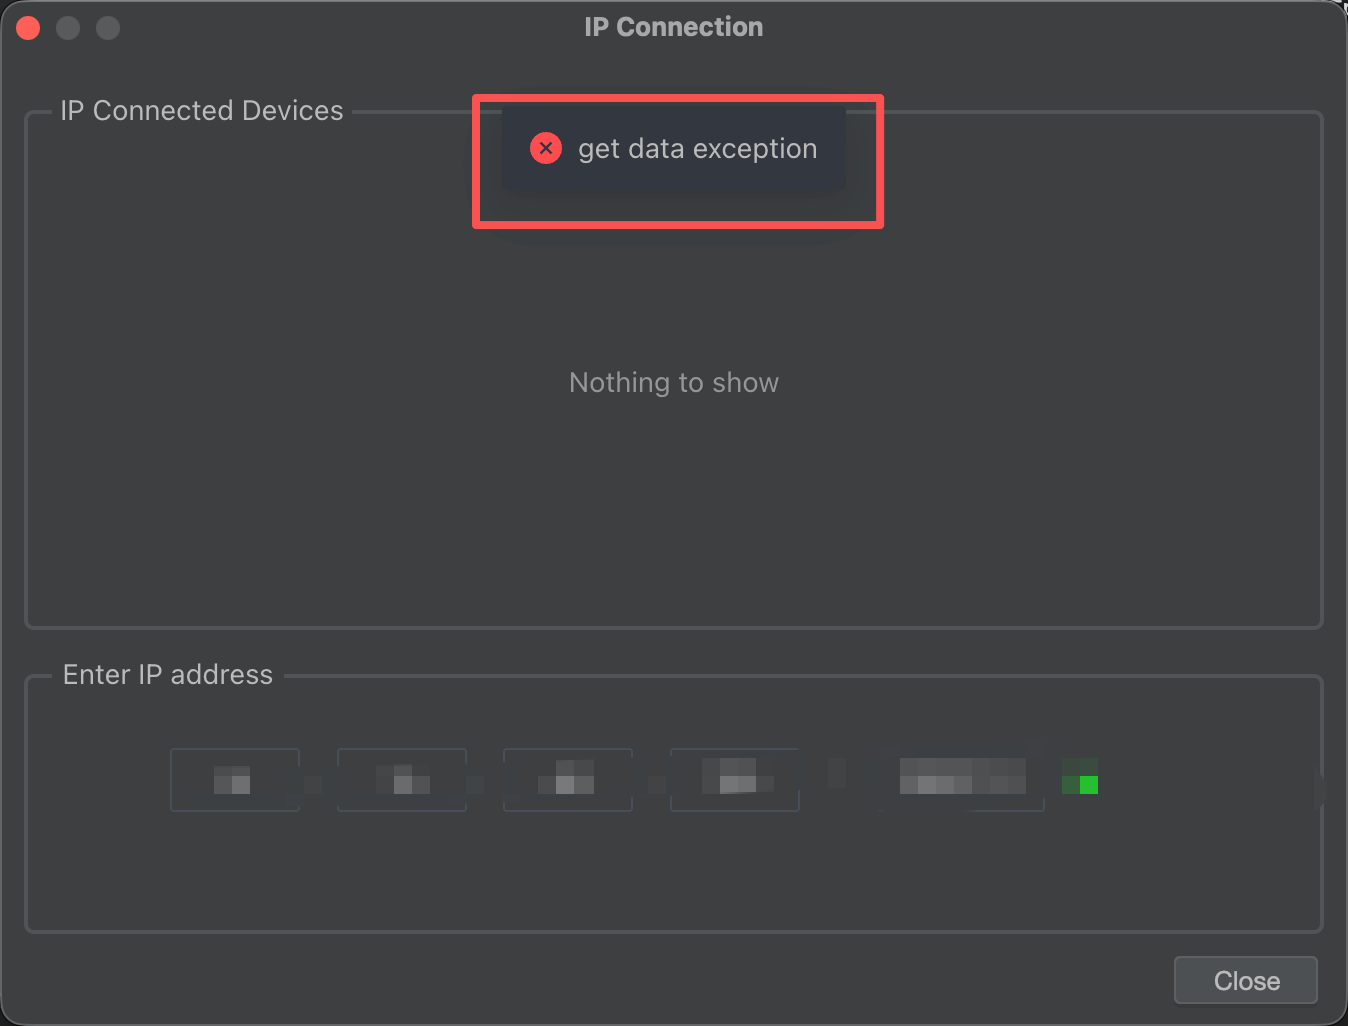Focus the fourth IP octet field
Viewport: 1348px width, 1026px height.
click(x=735, y=780)
